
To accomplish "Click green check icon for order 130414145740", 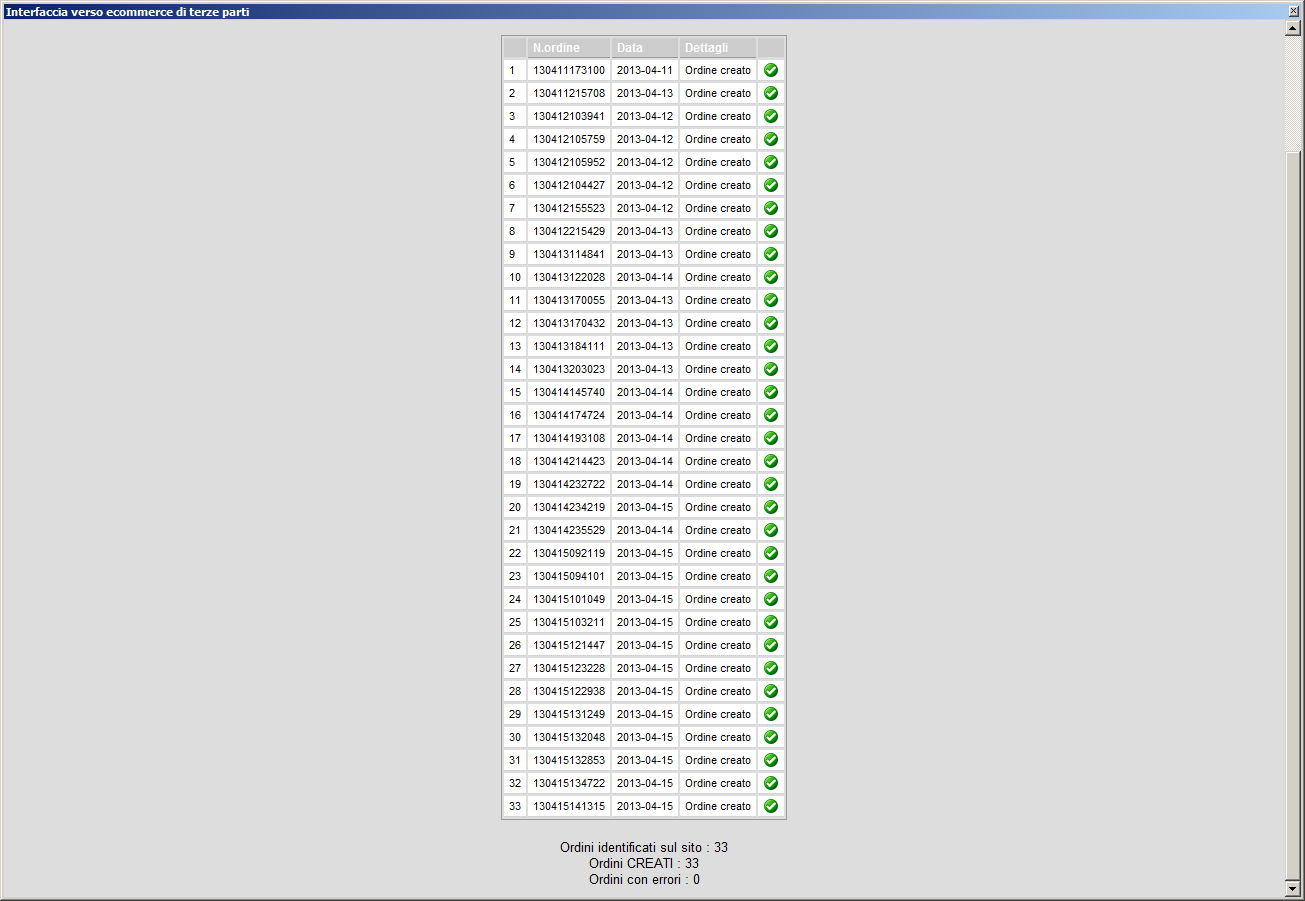I will pos(771,392).
